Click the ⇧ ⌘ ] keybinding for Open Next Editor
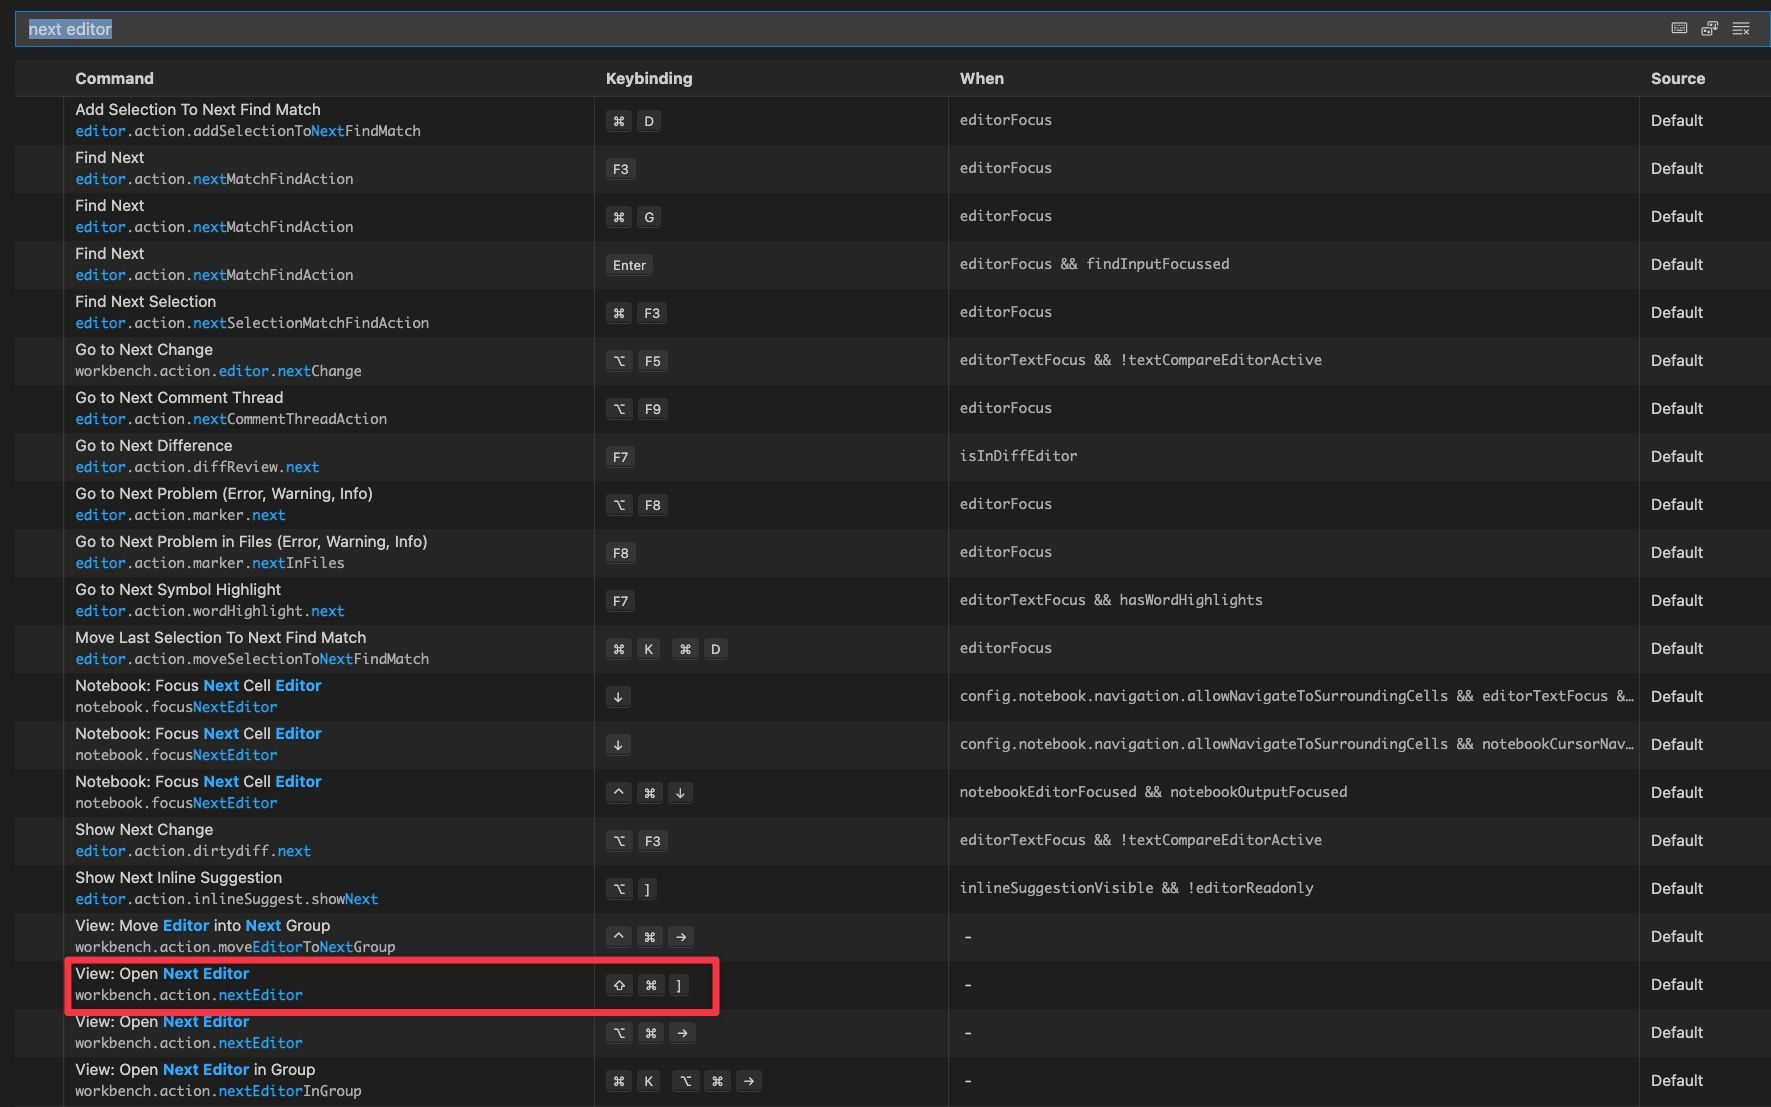The image size is (1771, 1107). point(649,985)
